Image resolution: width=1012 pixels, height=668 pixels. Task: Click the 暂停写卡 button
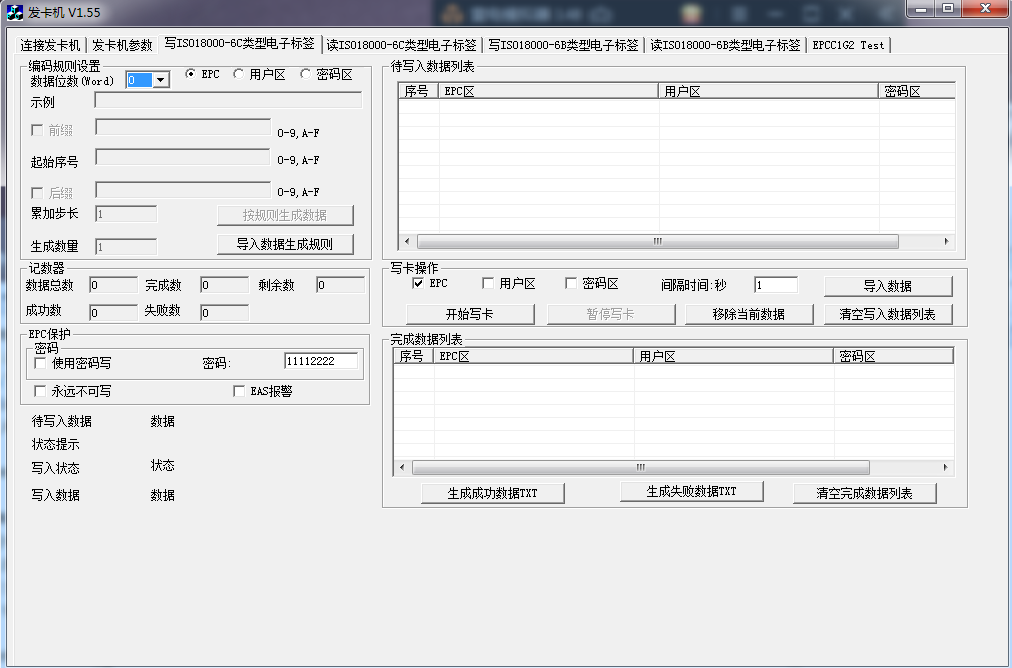[x=611, y=314]
